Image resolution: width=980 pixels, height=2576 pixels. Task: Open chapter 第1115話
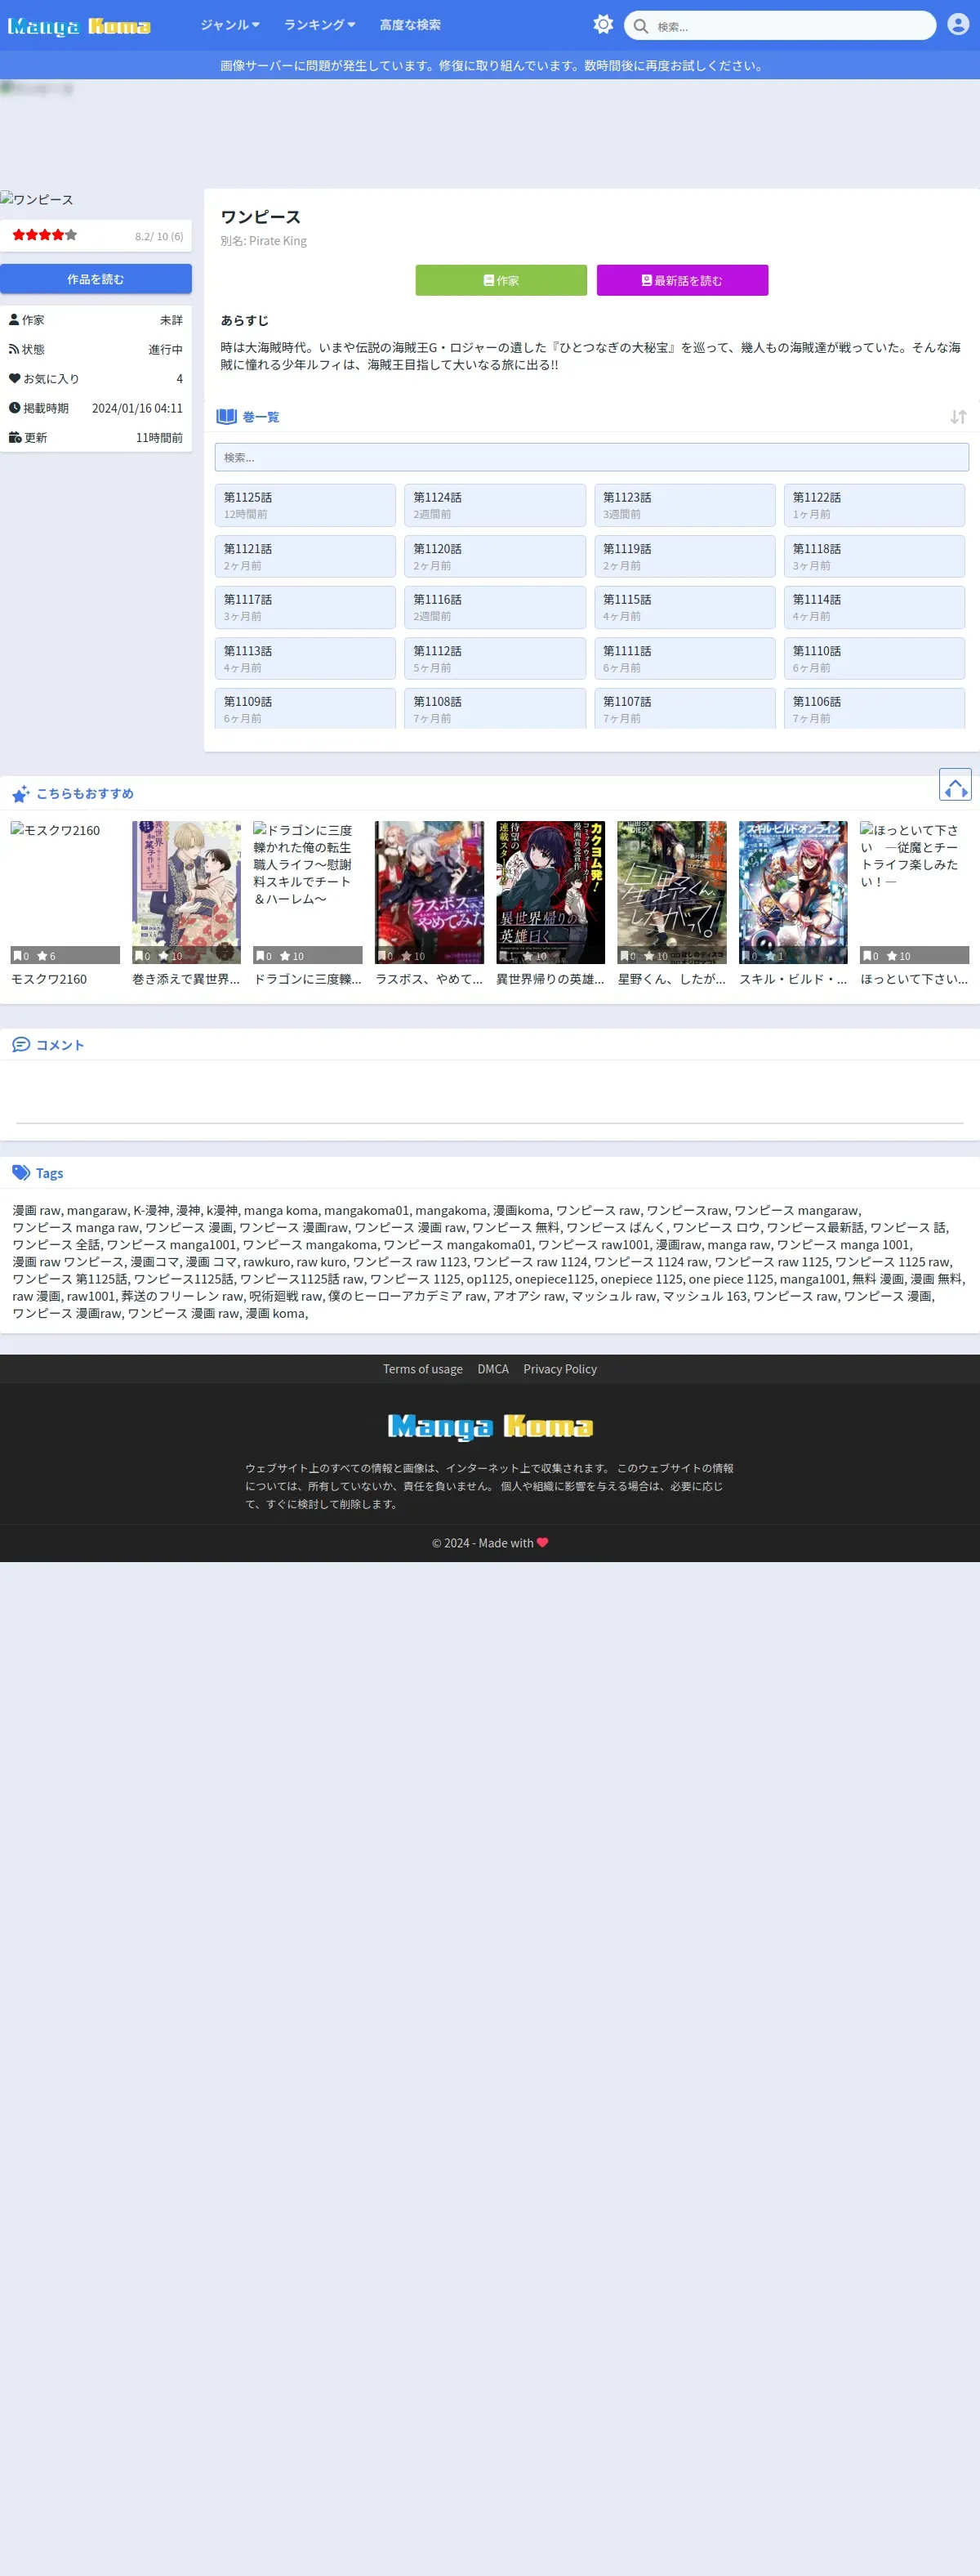tap(685, 608)
